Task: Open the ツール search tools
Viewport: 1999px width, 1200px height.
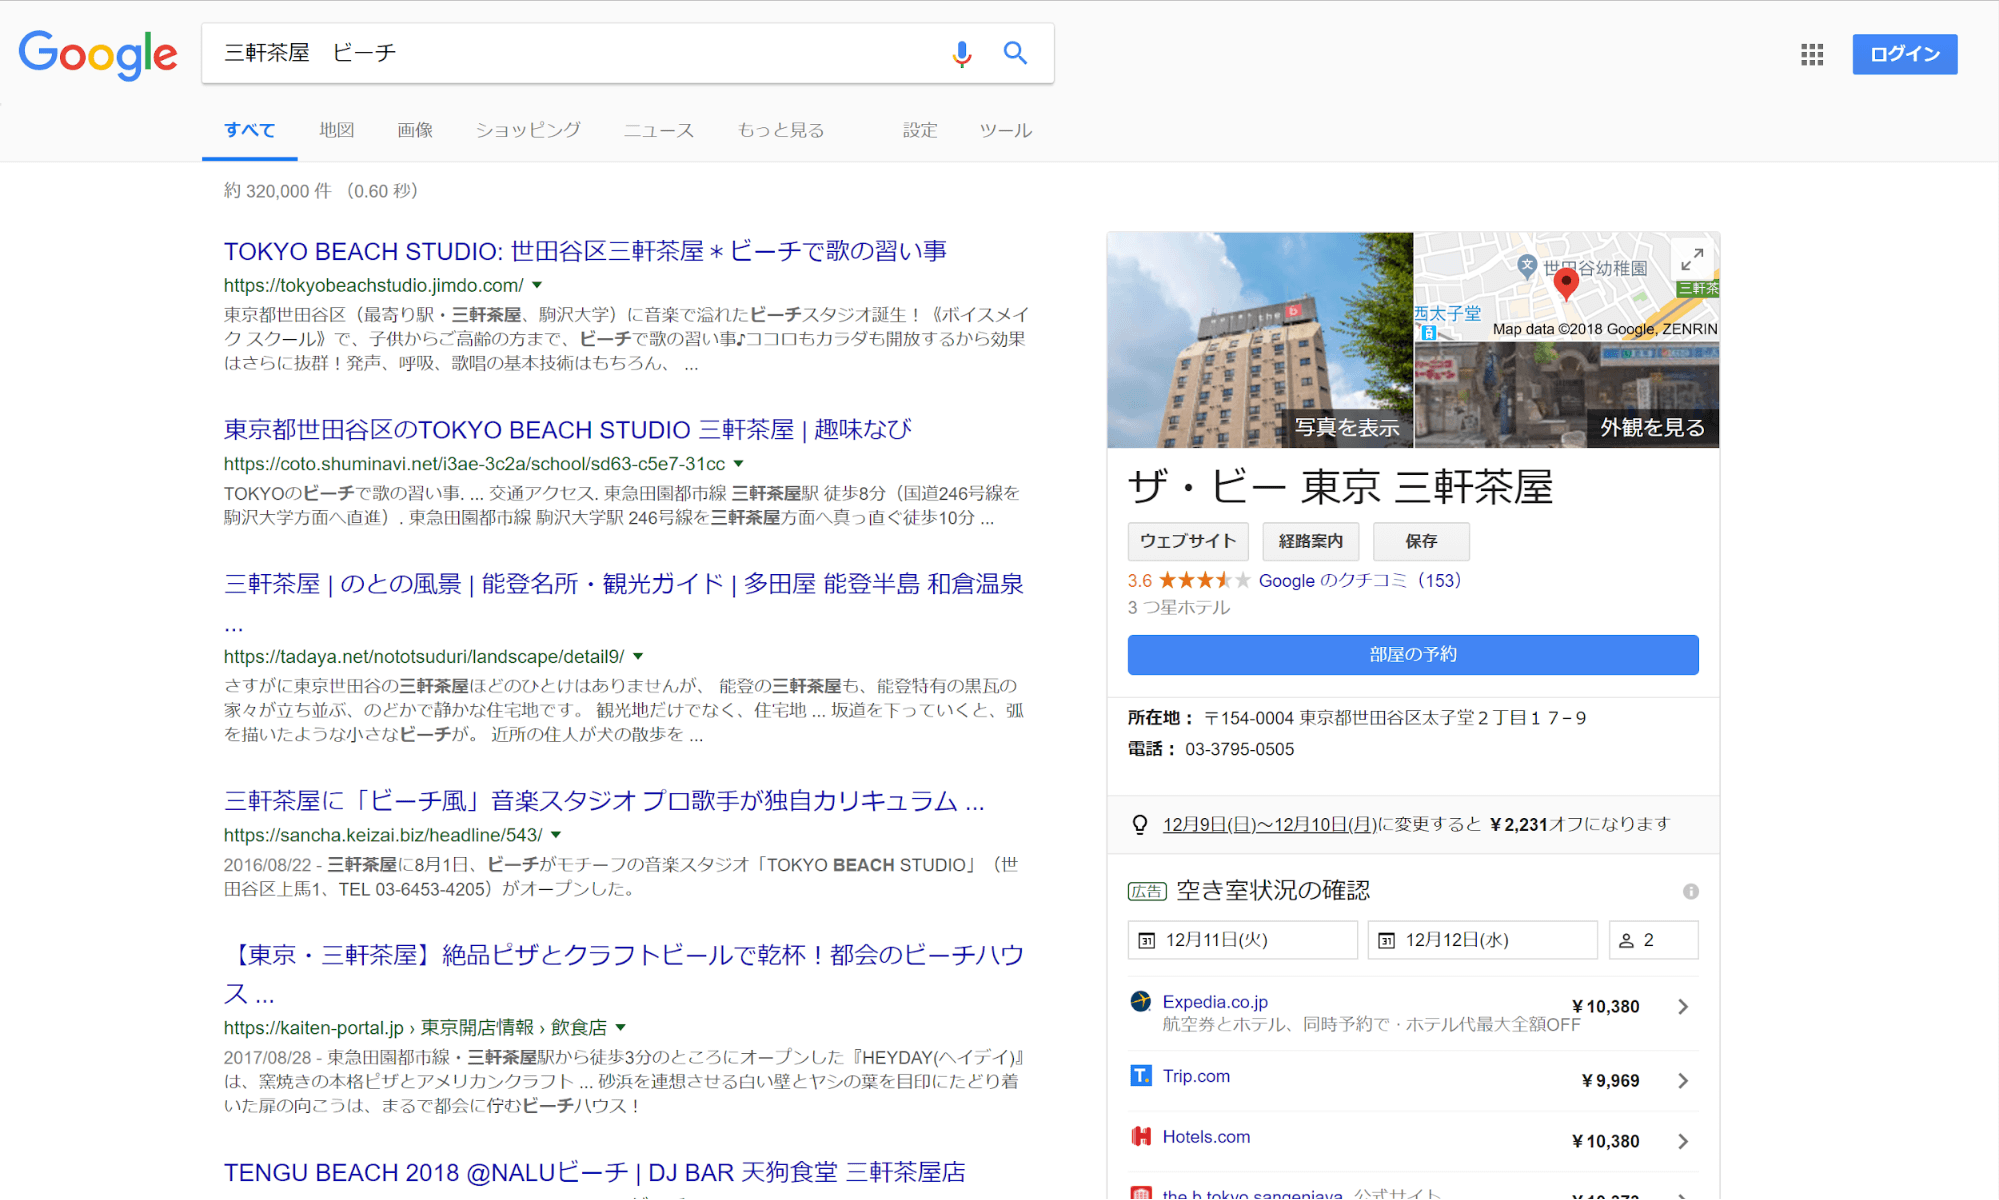Action: click(1005, 130)
